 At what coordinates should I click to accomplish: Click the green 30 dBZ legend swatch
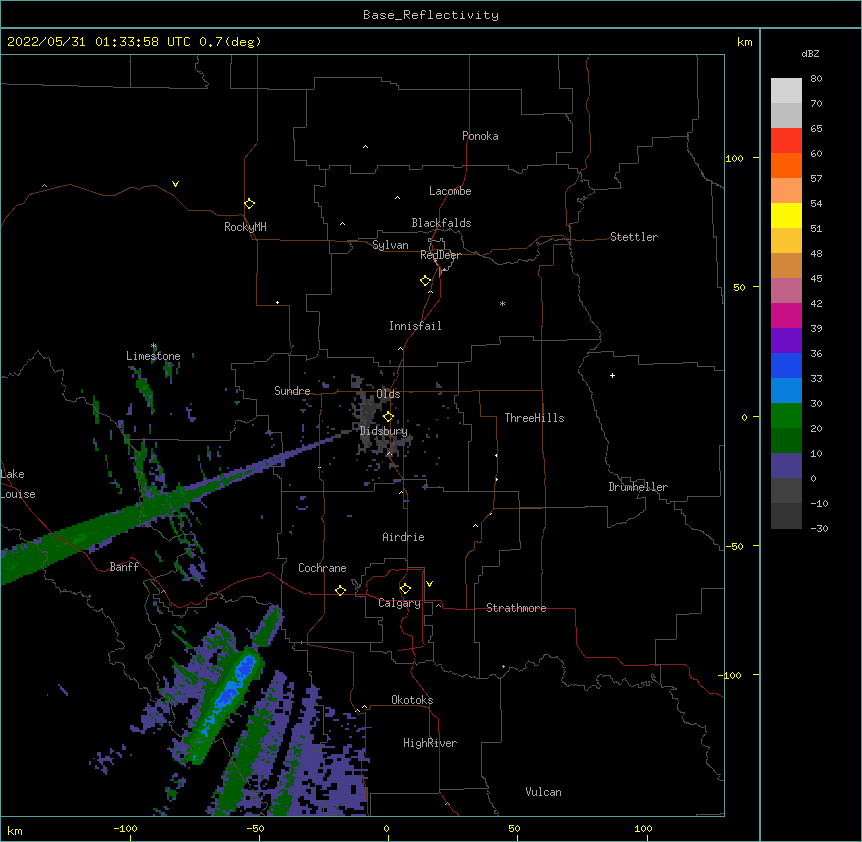(x=786, y=416)
